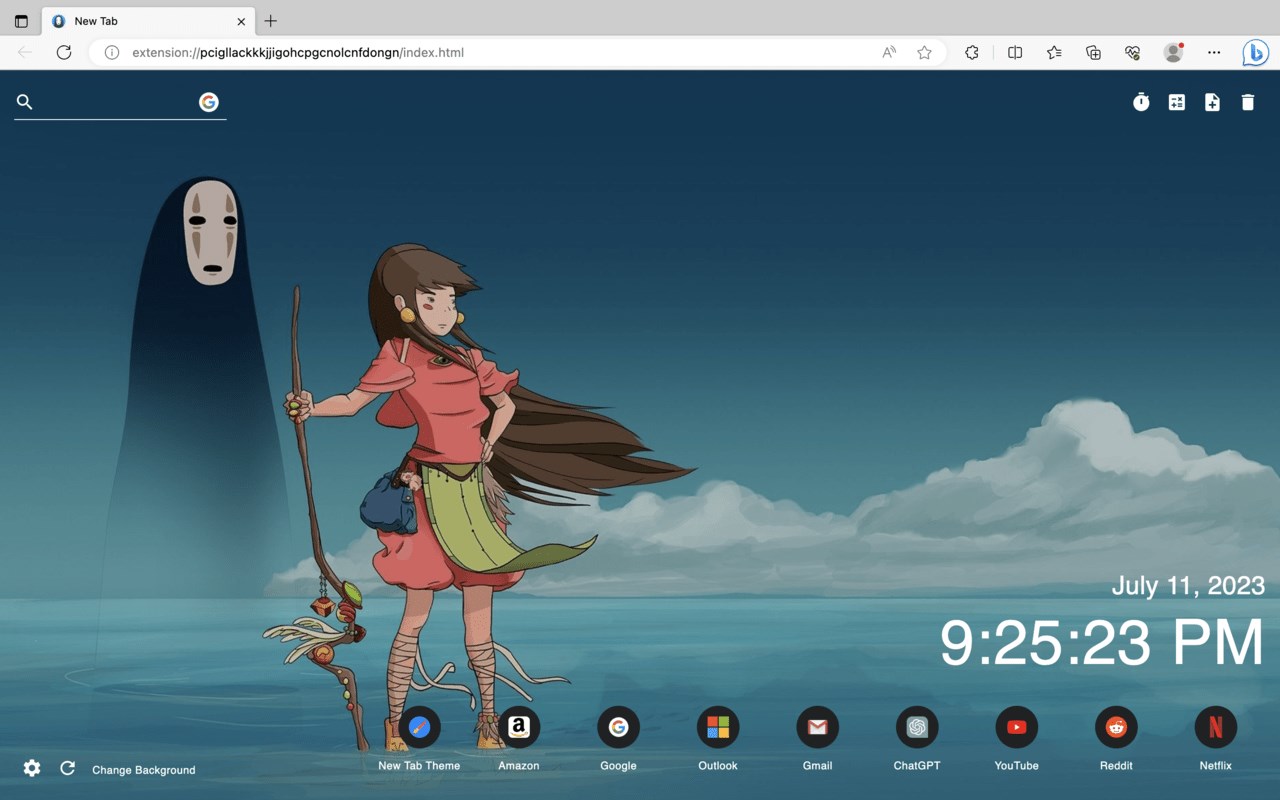Open the page settings gear icon
Screen dimensions: 1280x800
[x=32, y=768]
